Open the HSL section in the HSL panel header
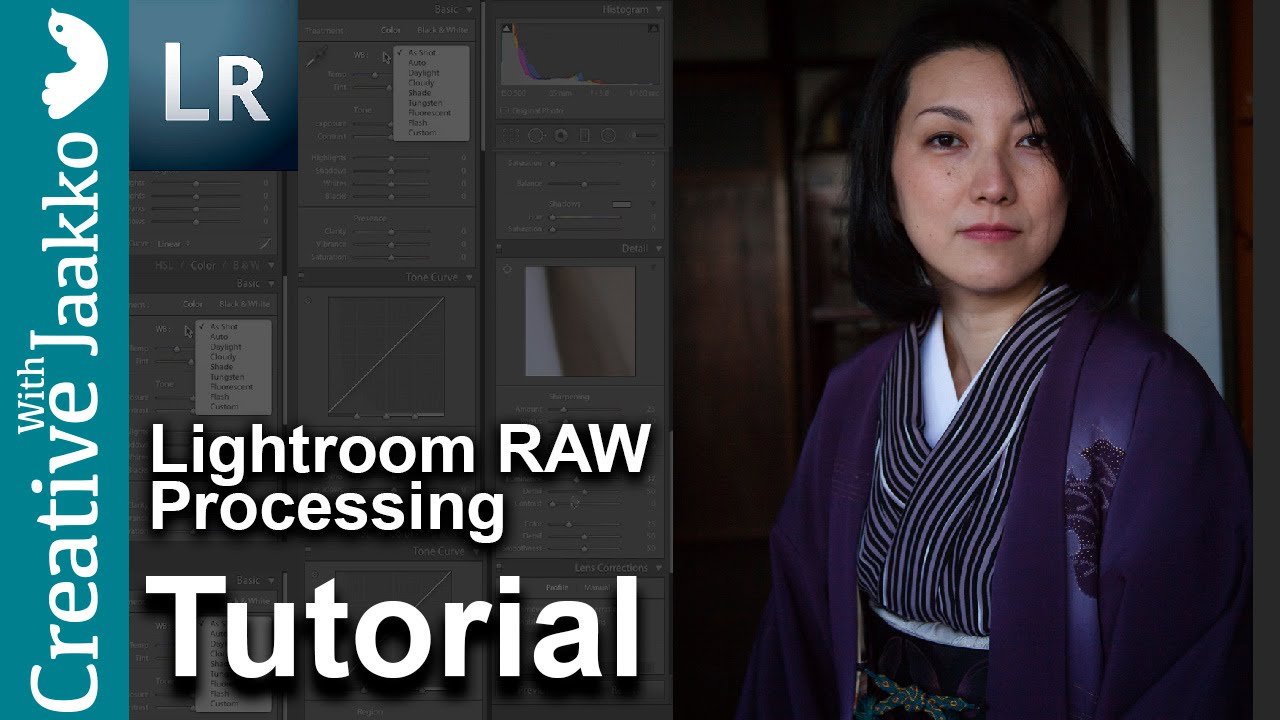This screenshot has width=1280, height=720. click(x=164, y=265)
